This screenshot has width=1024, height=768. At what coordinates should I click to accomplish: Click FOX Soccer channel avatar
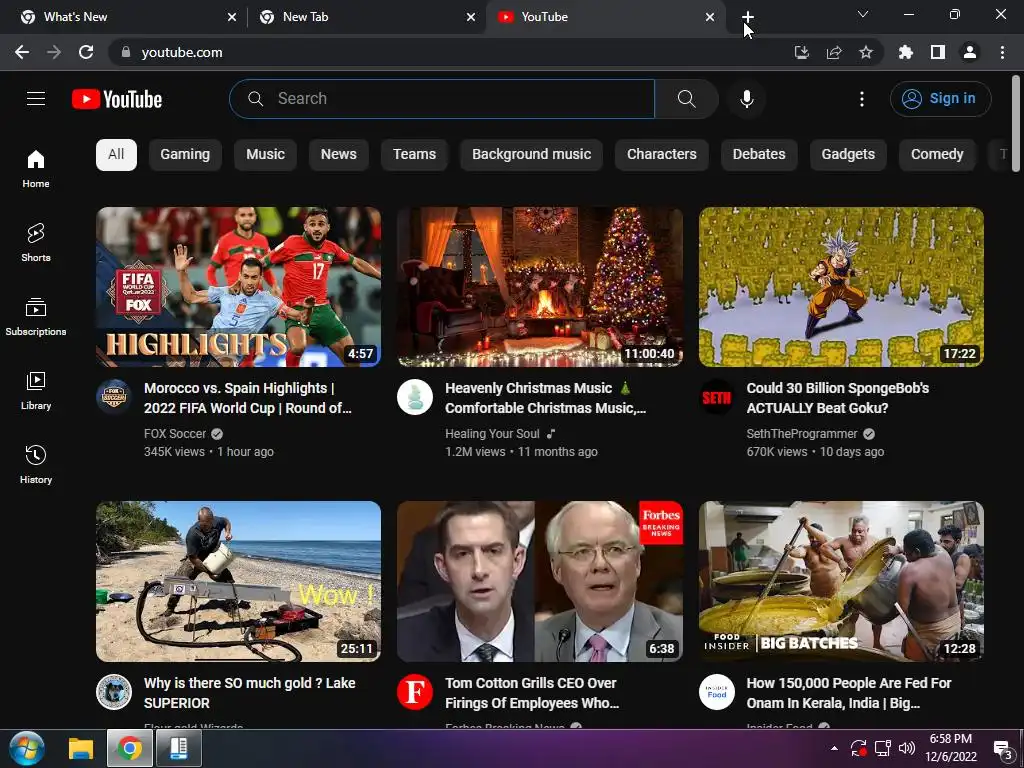click(x=114, y=396)
